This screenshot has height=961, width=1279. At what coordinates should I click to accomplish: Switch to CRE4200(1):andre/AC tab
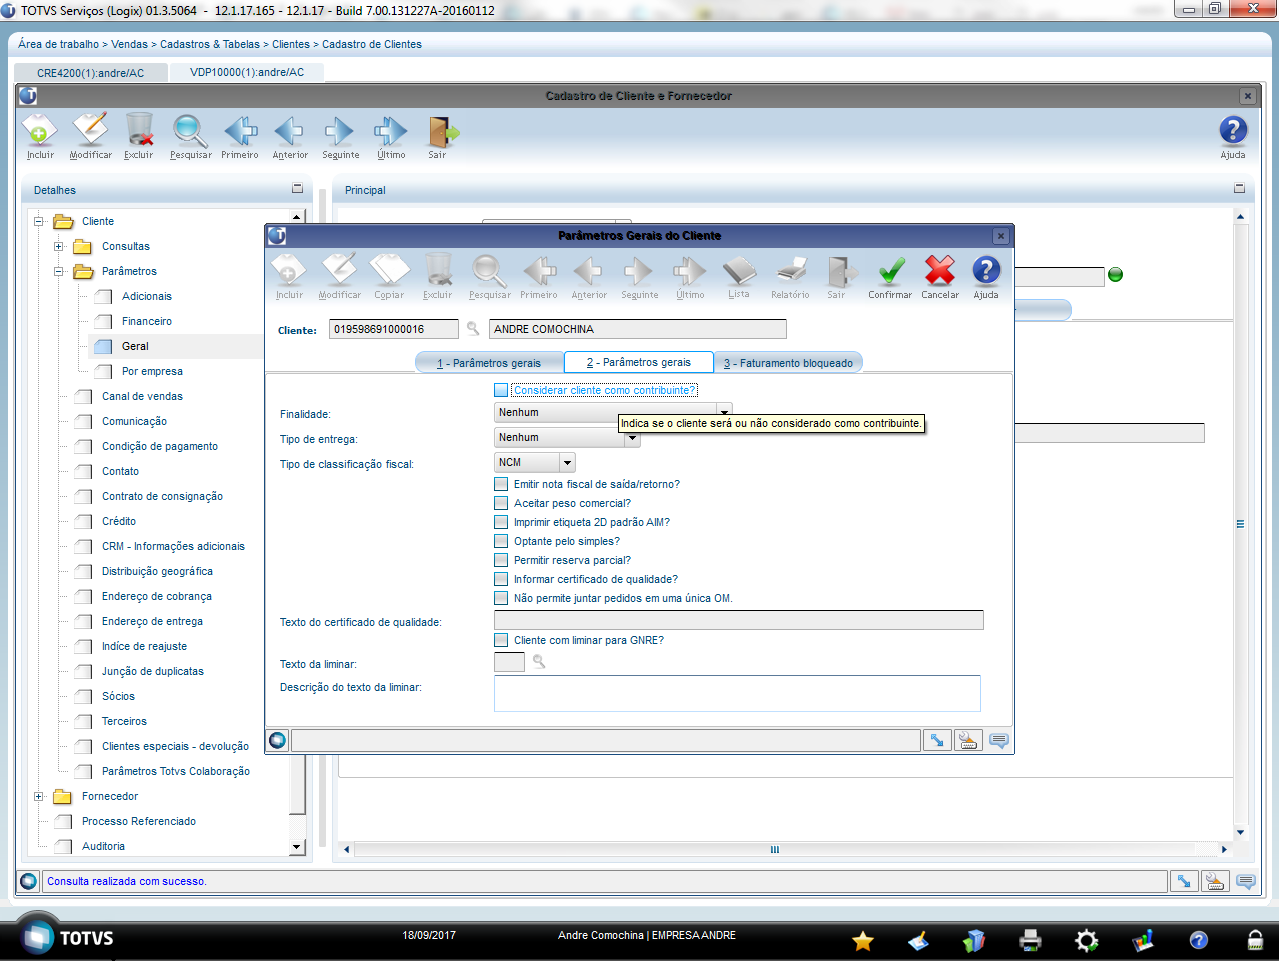90,73
